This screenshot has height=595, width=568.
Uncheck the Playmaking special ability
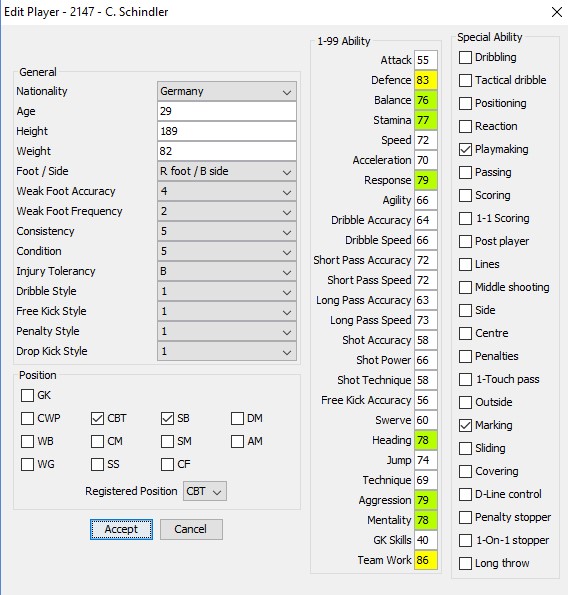465,150
